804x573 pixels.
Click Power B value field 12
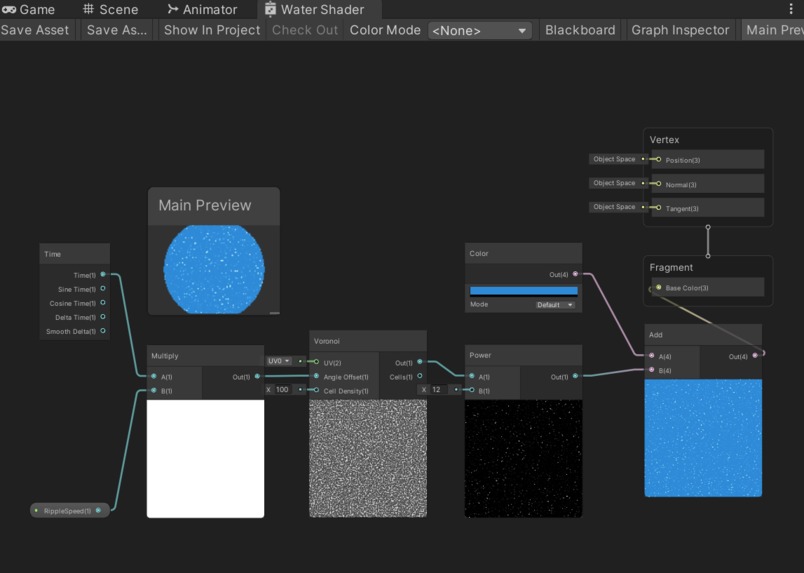pos(438,390)
